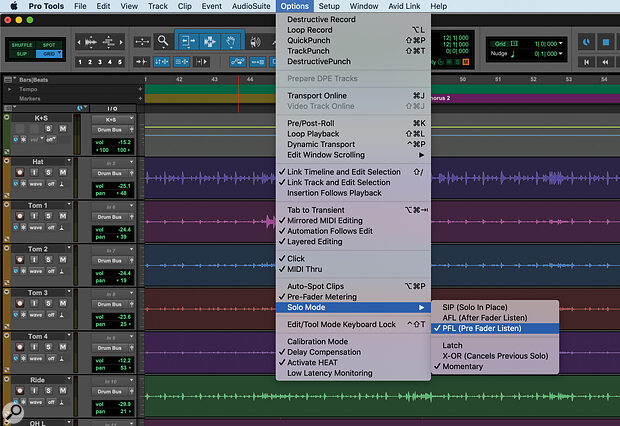This screenshot has height=426, width=620.
Task: Toggle Activate HEAT option
Action: pyautogui.click(x=353, y=362)
